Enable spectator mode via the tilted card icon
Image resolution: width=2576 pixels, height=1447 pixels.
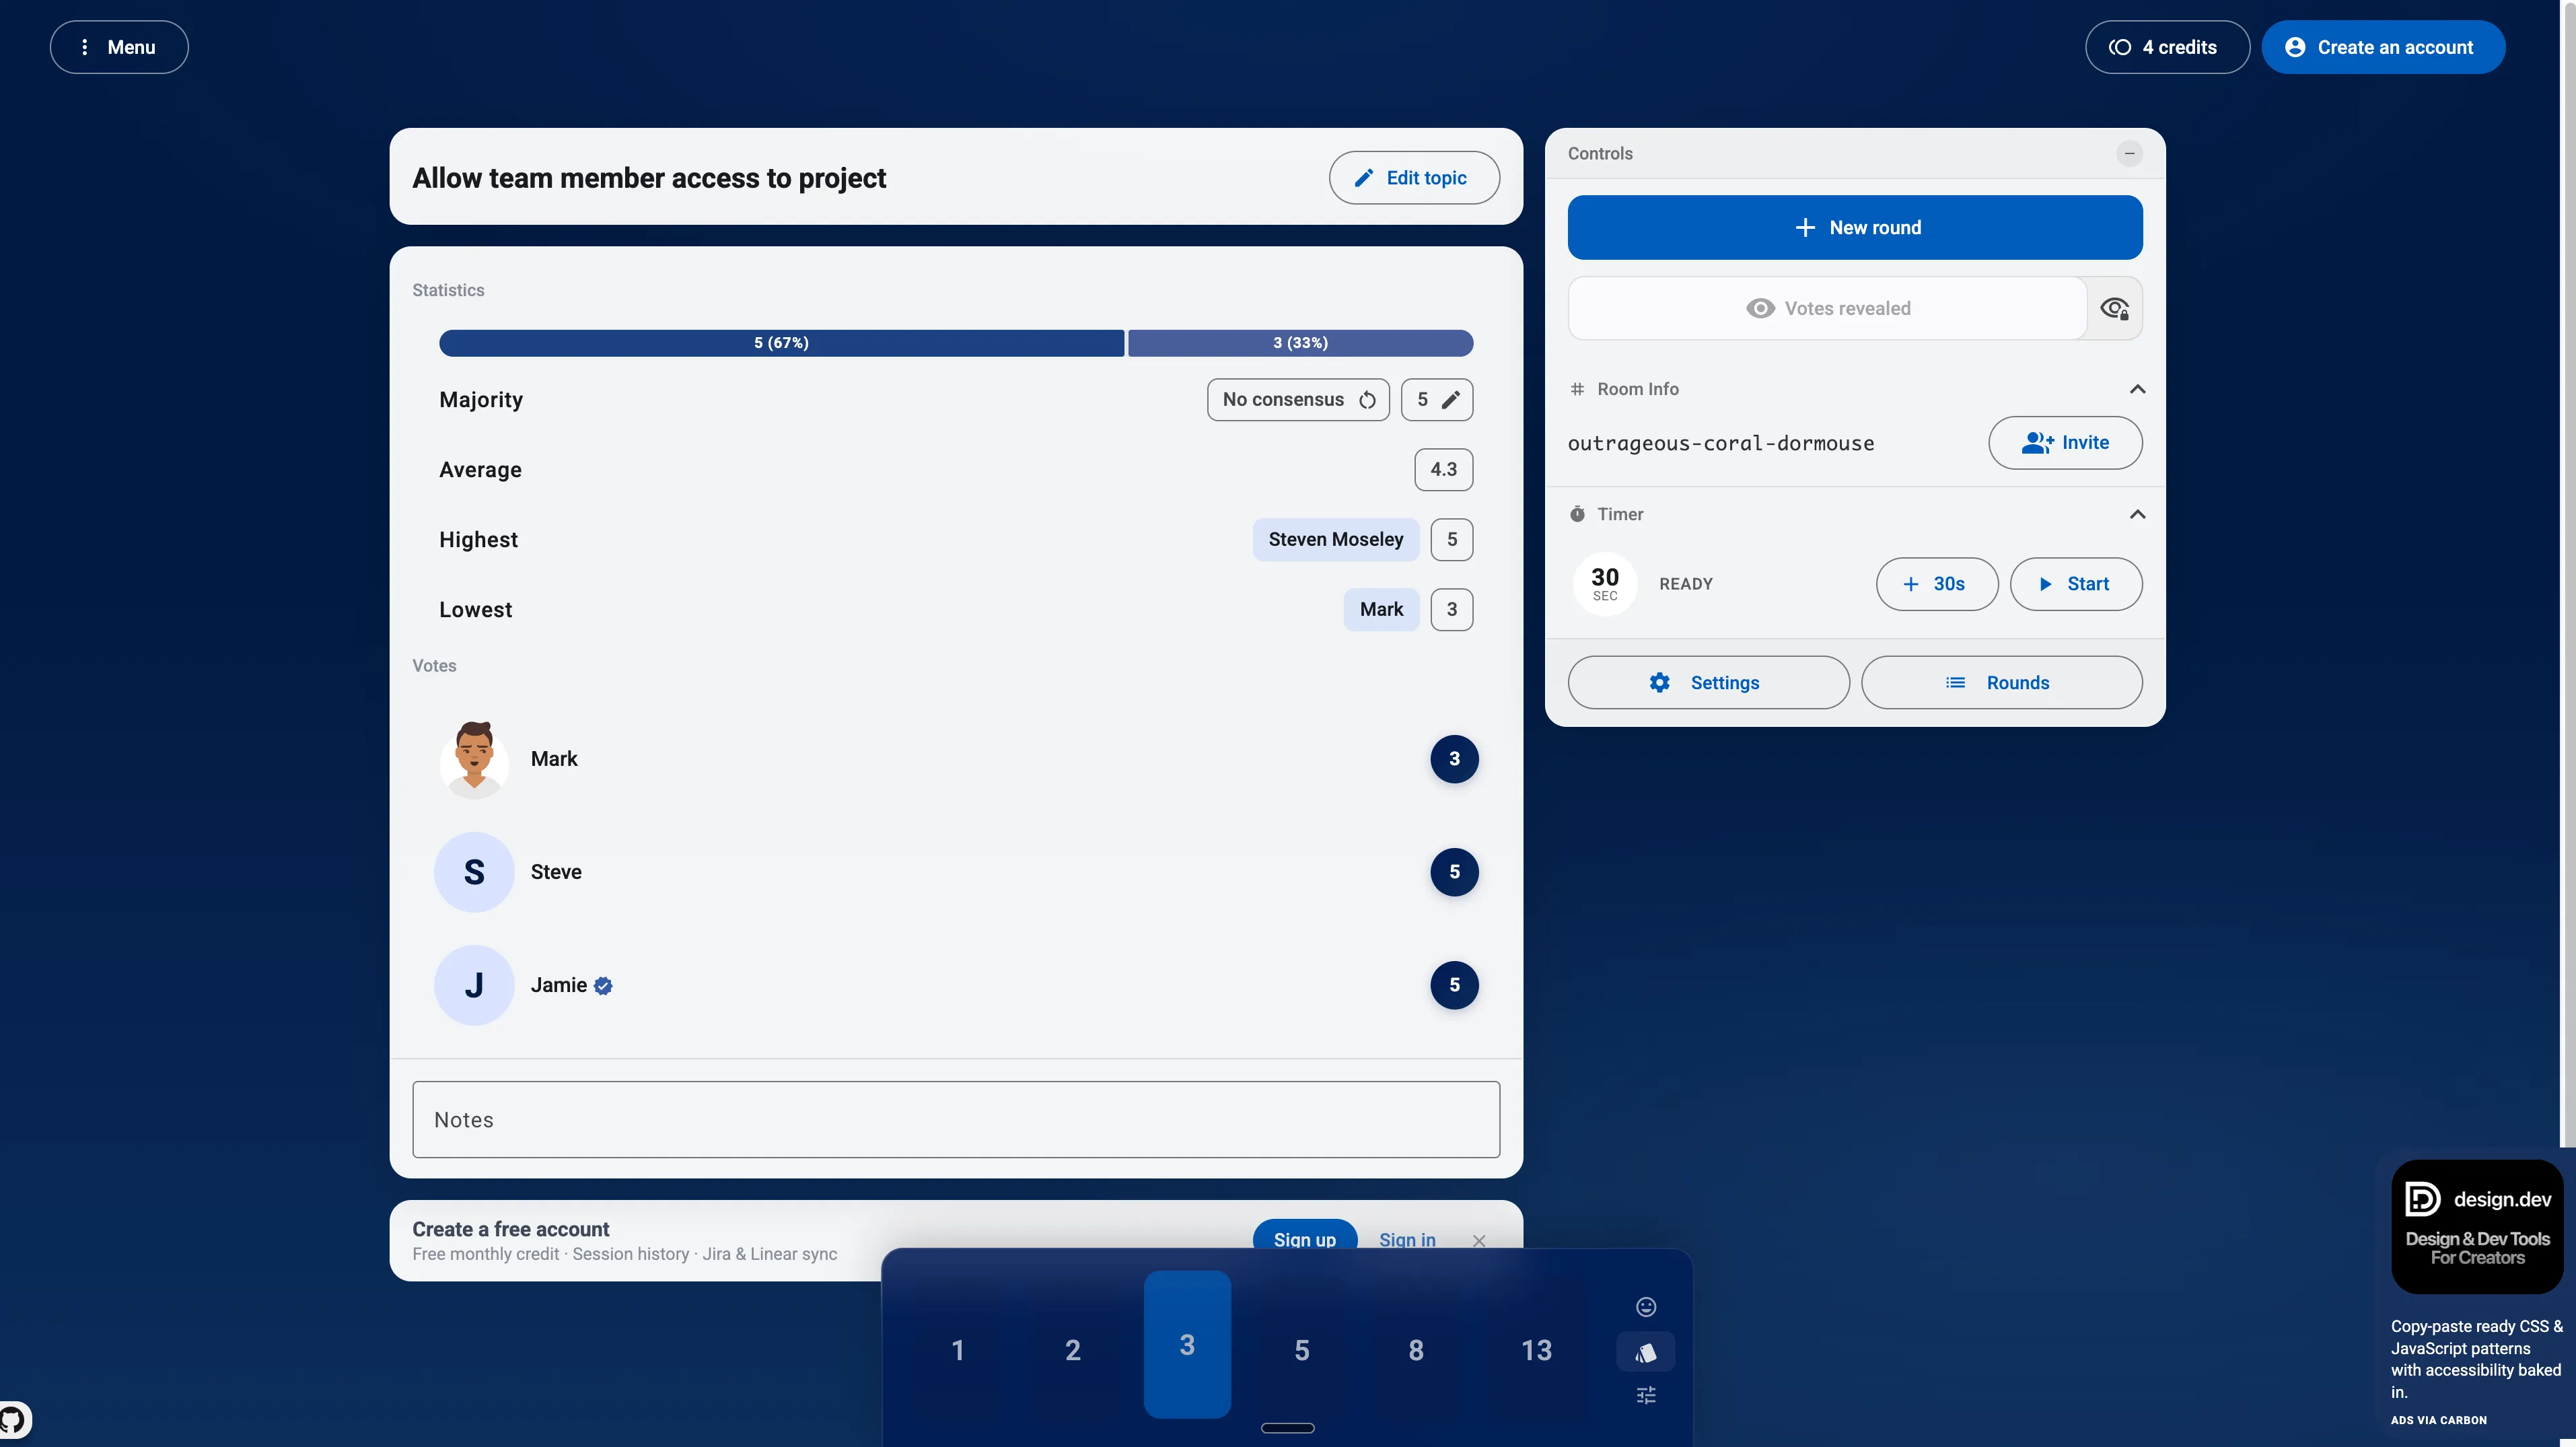tap(1647, 1352)
